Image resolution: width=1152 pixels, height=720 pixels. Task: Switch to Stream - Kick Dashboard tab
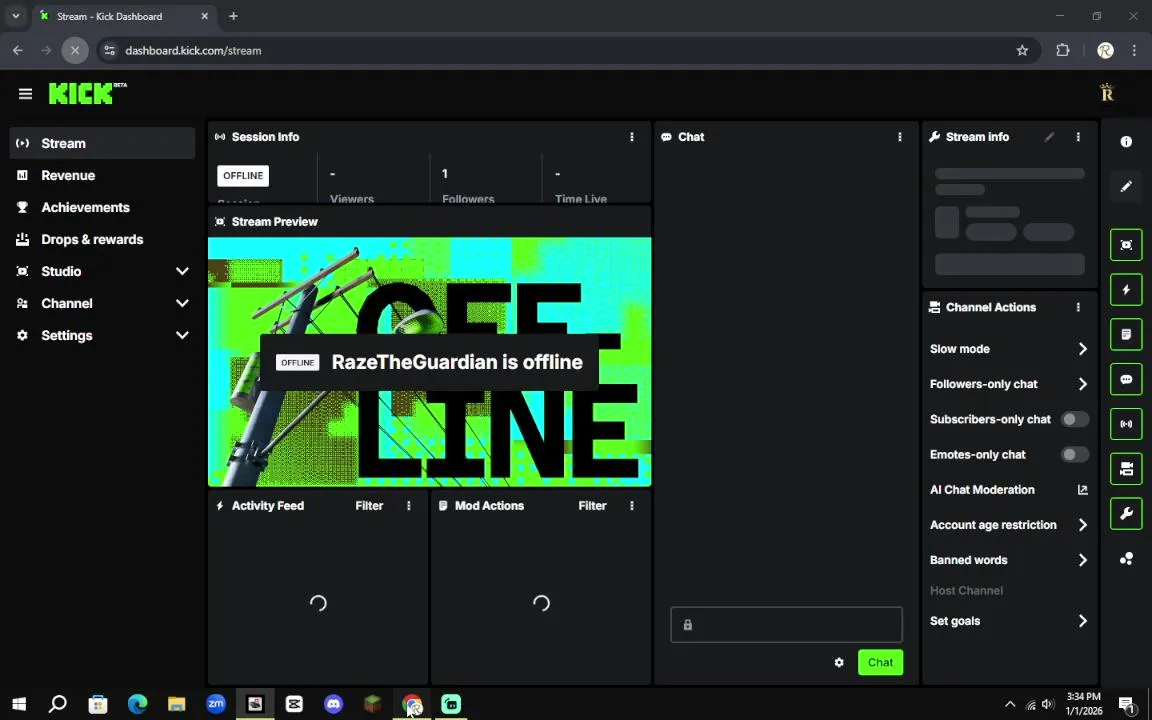point(123,16)
